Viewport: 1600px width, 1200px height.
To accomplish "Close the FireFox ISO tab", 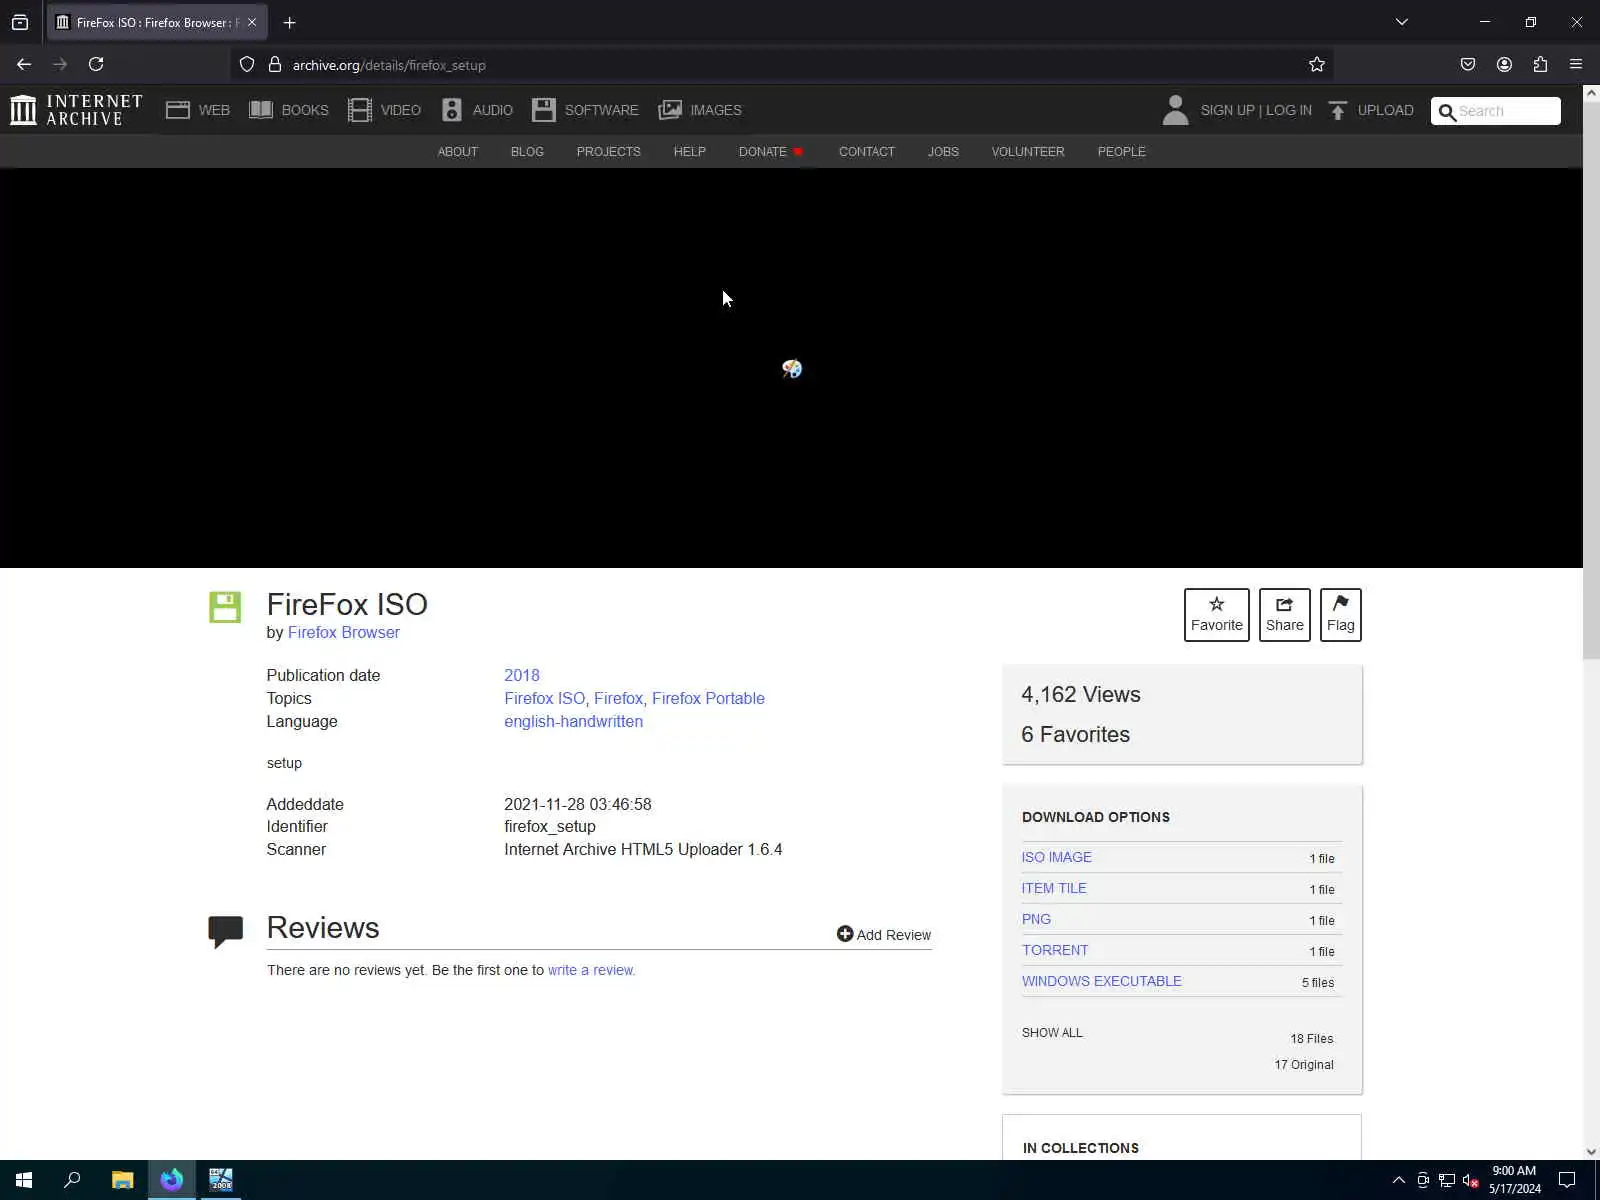I will coord(252,22).
